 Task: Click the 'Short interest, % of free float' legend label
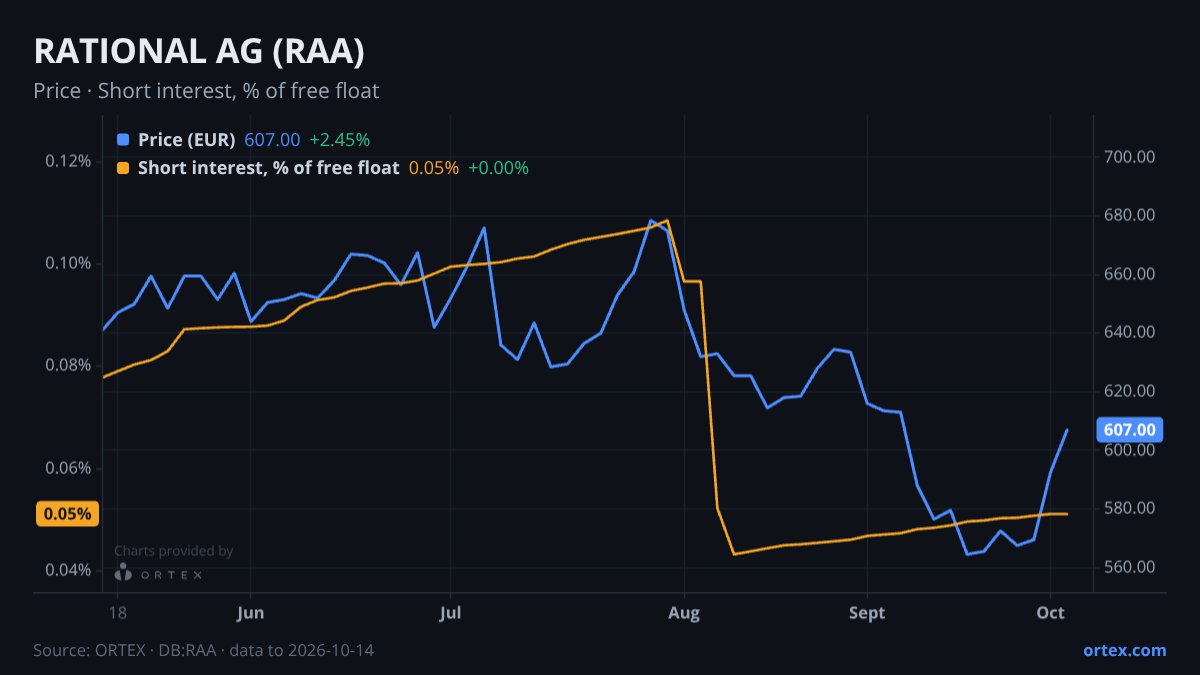click(268, 168)
